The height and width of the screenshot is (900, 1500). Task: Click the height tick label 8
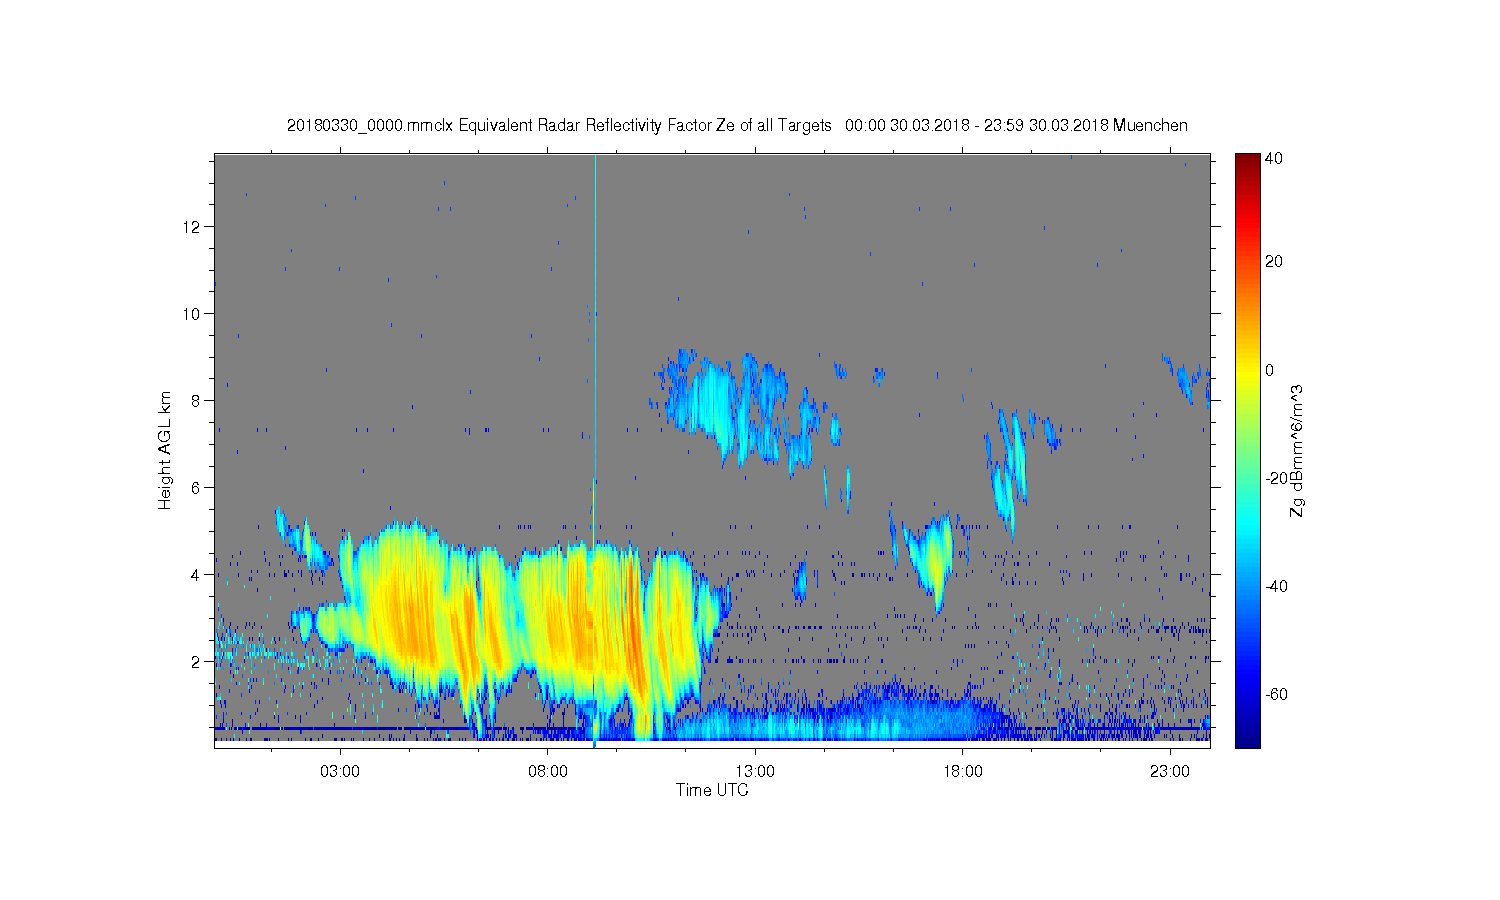coord(196,401)
